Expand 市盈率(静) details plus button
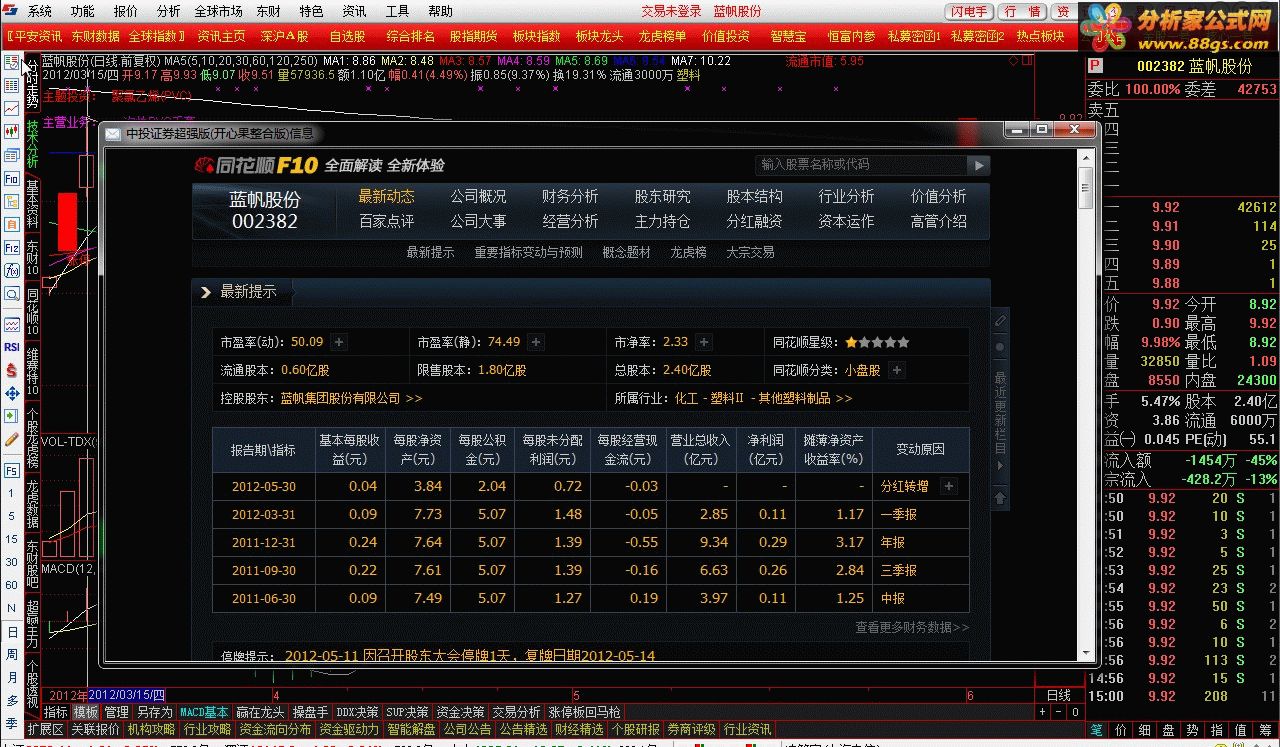 pos(536,342)
